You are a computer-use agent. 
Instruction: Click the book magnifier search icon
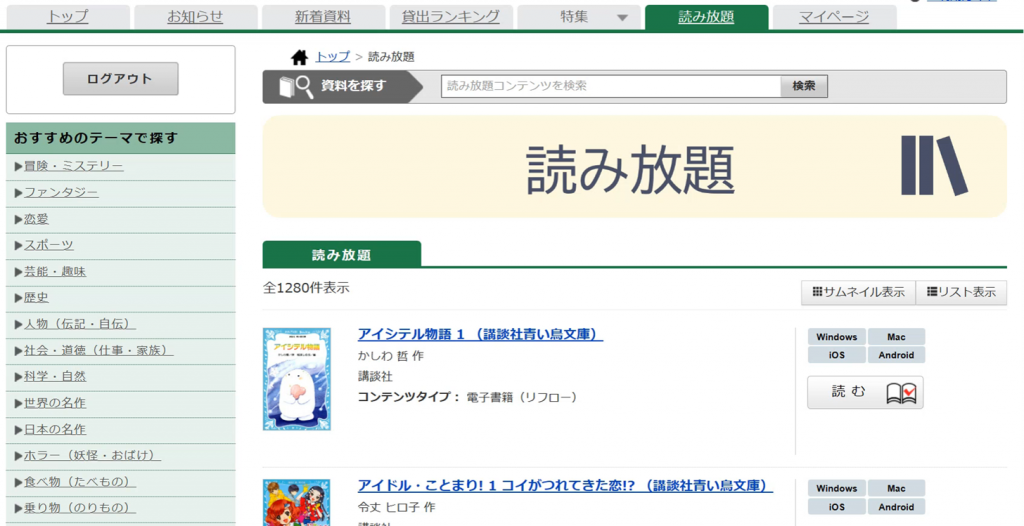pos(296,86)
